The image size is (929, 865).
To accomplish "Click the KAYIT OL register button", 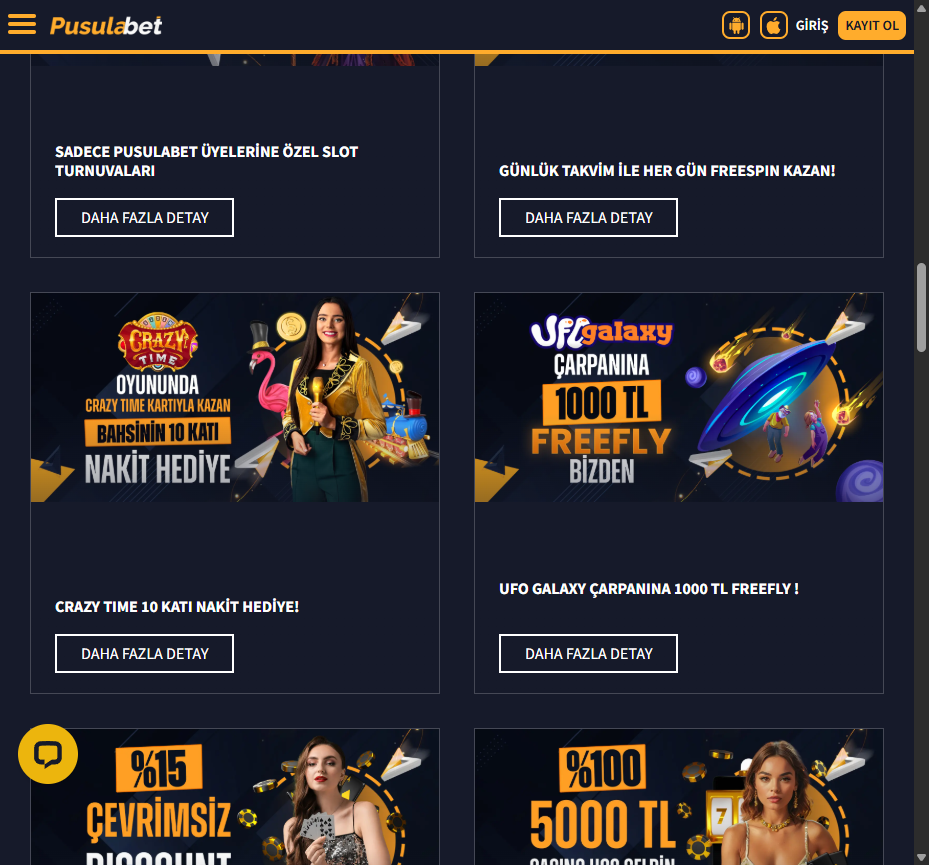I will 872,25.
